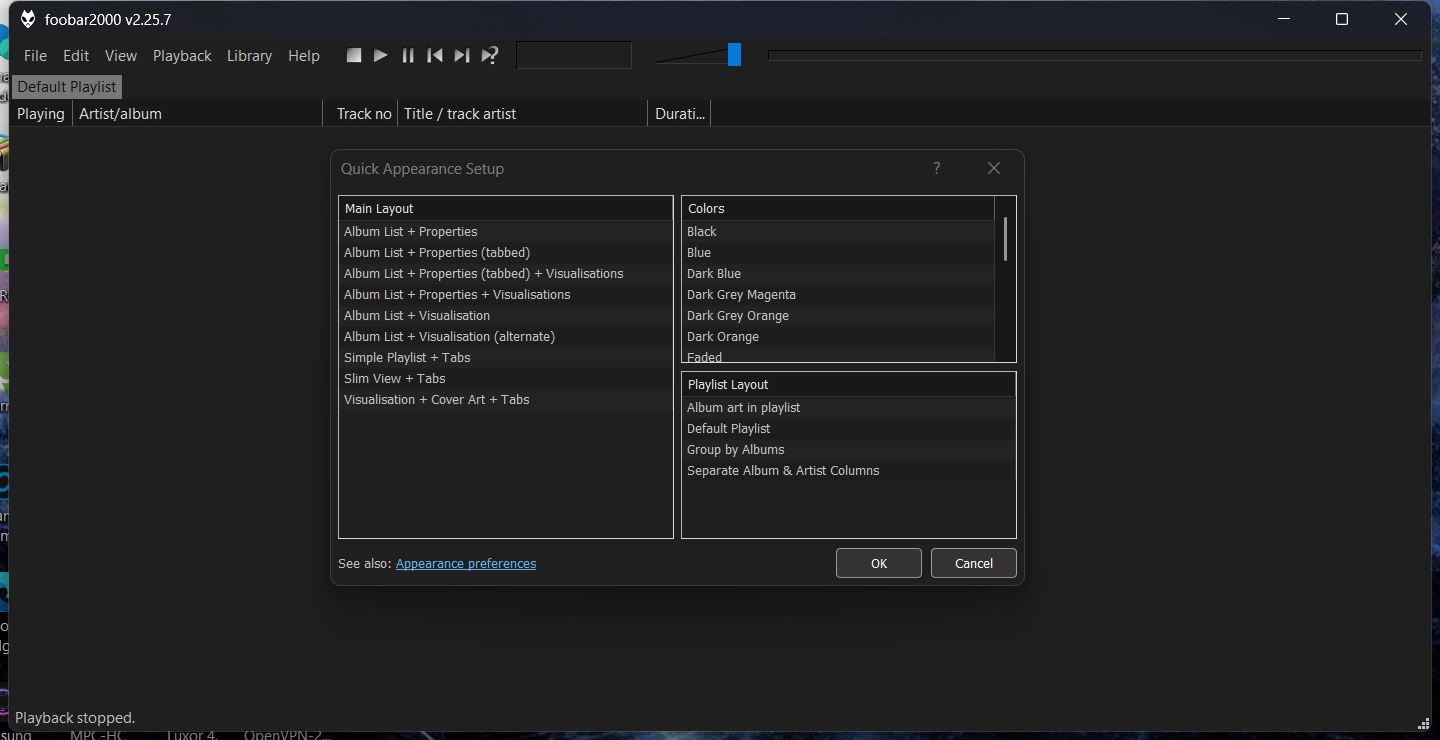
Task: Choose the Faded color scheme
Action: coord(838,355)
